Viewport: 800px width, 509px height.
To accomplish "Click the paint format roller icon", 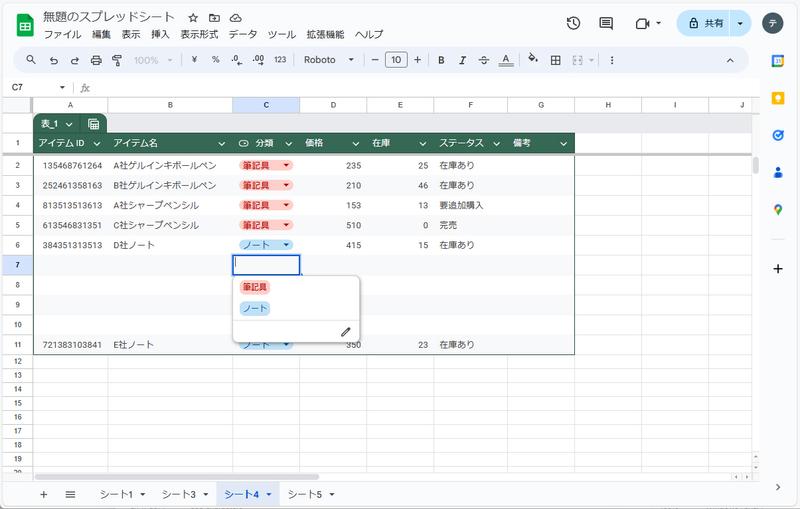I will (117, 60).
